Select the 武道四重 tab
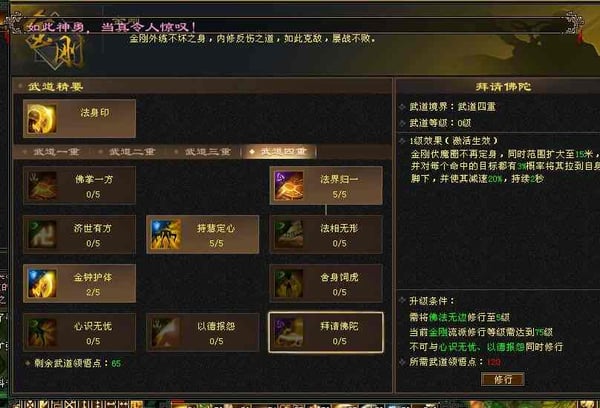This screenshot has width=600, height=408. [x=279, y=152]
